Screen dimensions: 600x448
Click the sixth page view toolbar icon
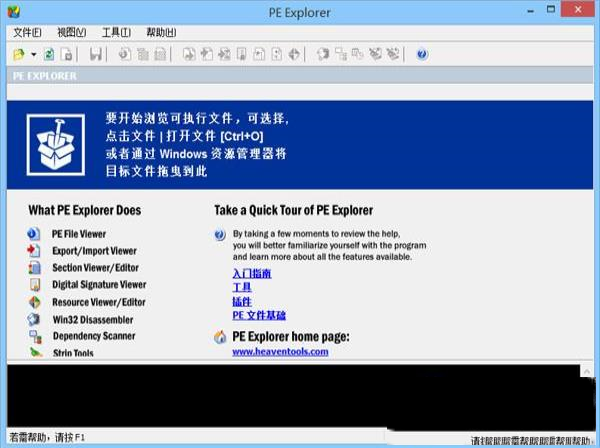pyautogui.click(x=277, y=54)
